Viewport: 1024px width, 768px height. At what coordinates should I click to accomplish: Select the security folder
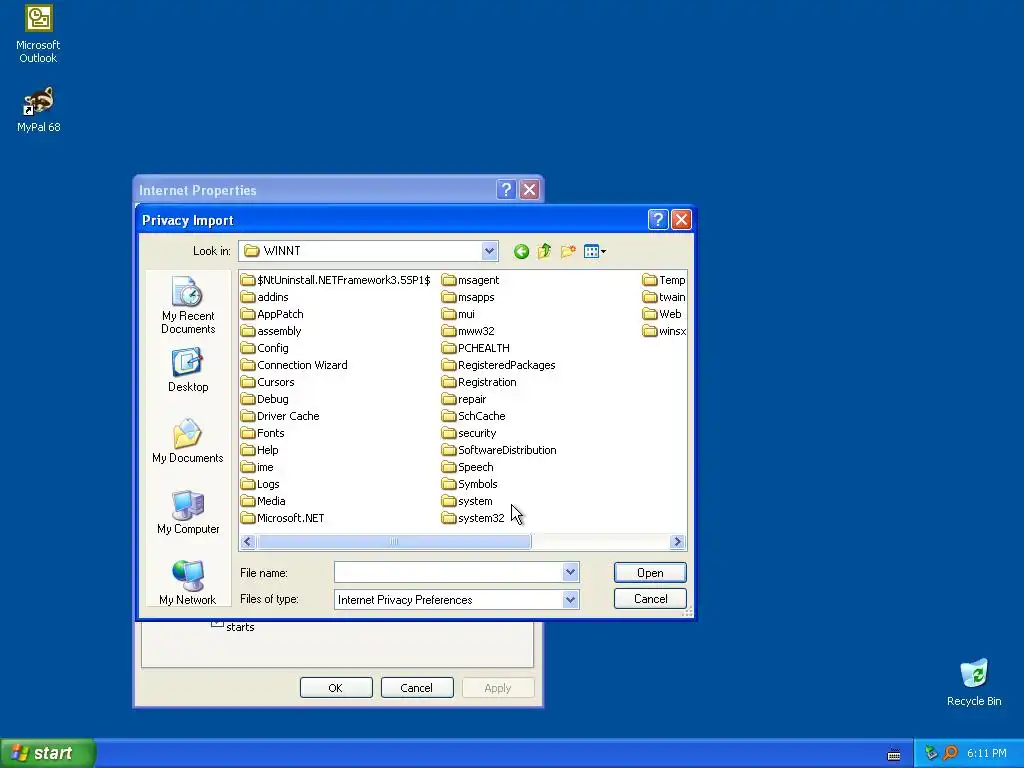tap(470, 433)
